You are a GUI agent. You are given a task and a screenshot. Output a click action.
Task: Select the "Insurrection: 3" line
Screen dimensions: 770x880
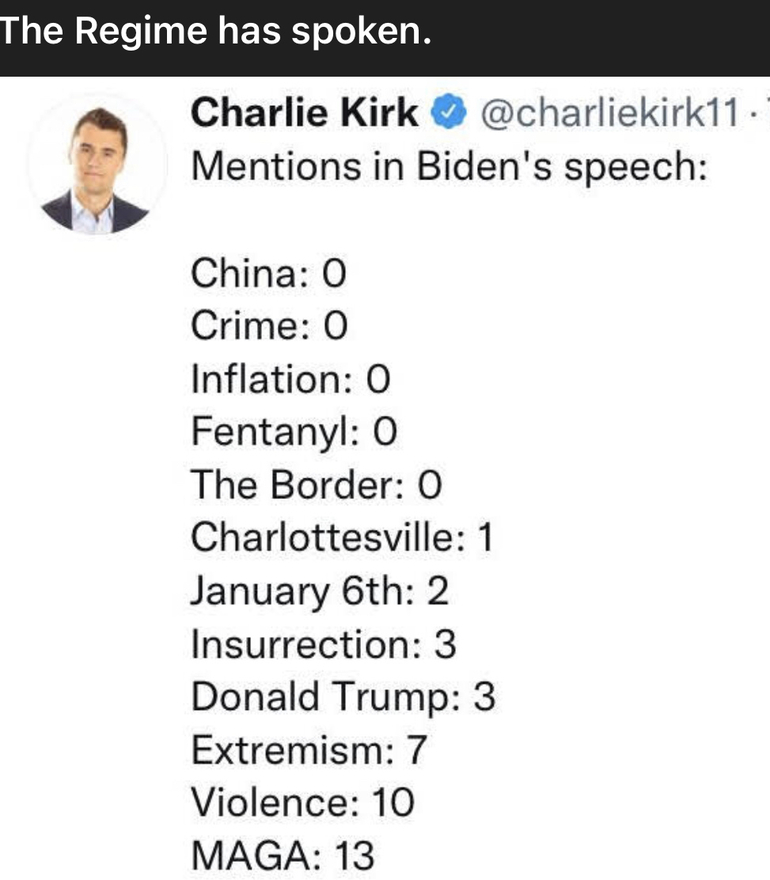click(323, 644)
